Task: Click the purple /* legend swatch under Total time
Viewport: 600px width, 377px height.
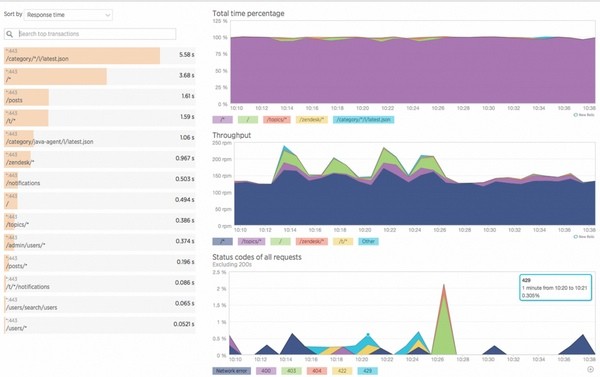Action: pos(222,120)
